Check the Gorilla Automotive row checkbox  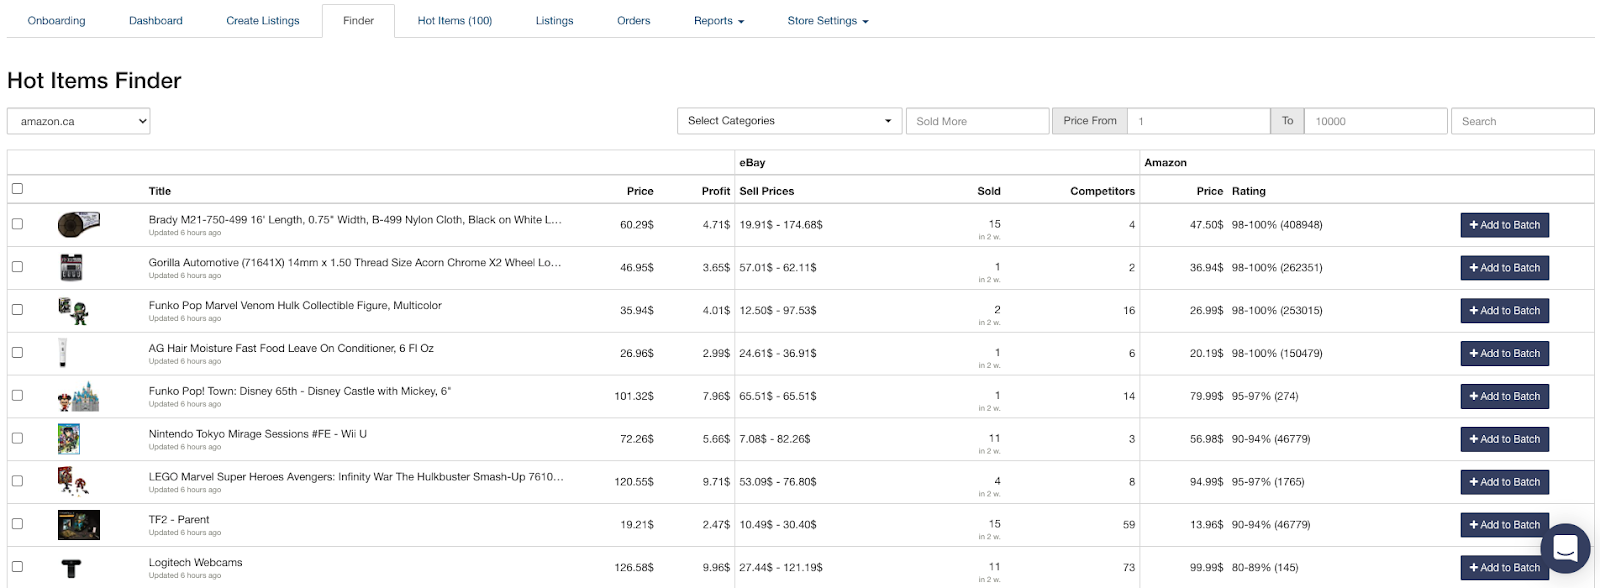pos(17,267)
